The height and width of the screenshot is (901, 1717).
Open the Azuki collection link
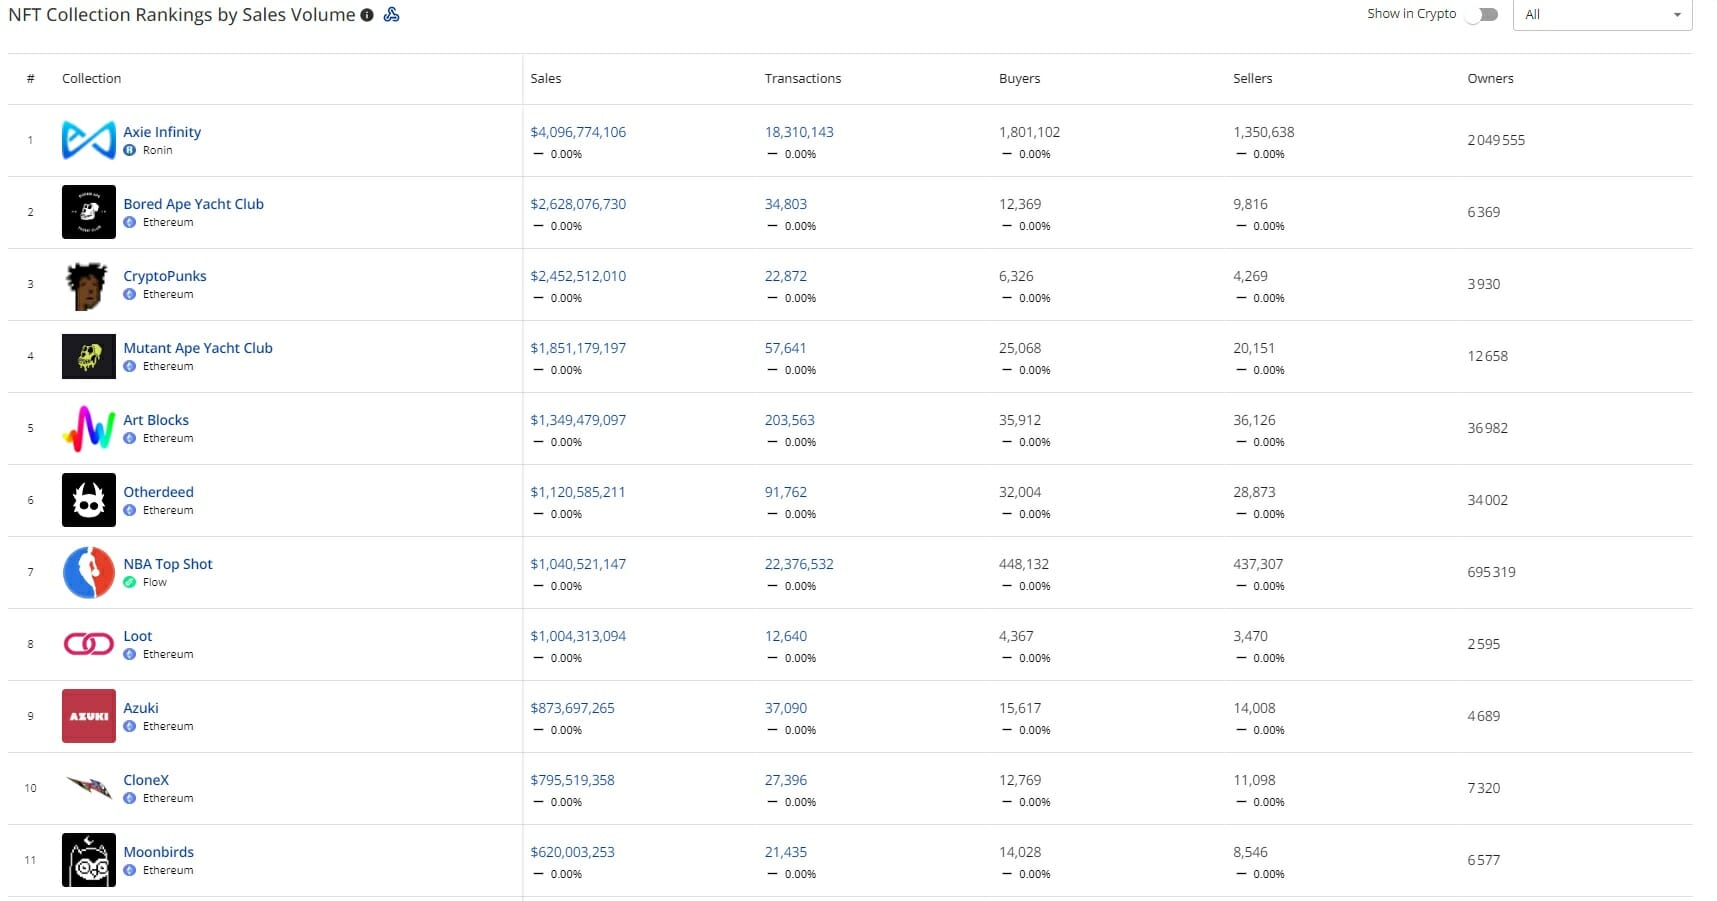(141, 708)
